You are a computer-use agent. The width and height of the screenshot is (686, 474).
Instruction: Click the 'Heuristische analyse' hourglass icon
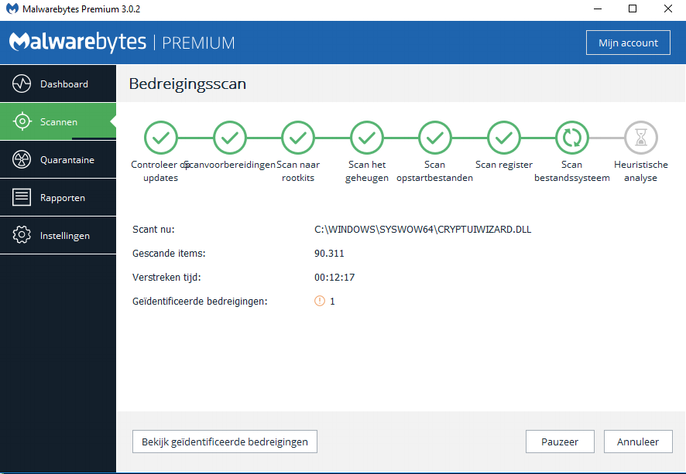point(639,137)
